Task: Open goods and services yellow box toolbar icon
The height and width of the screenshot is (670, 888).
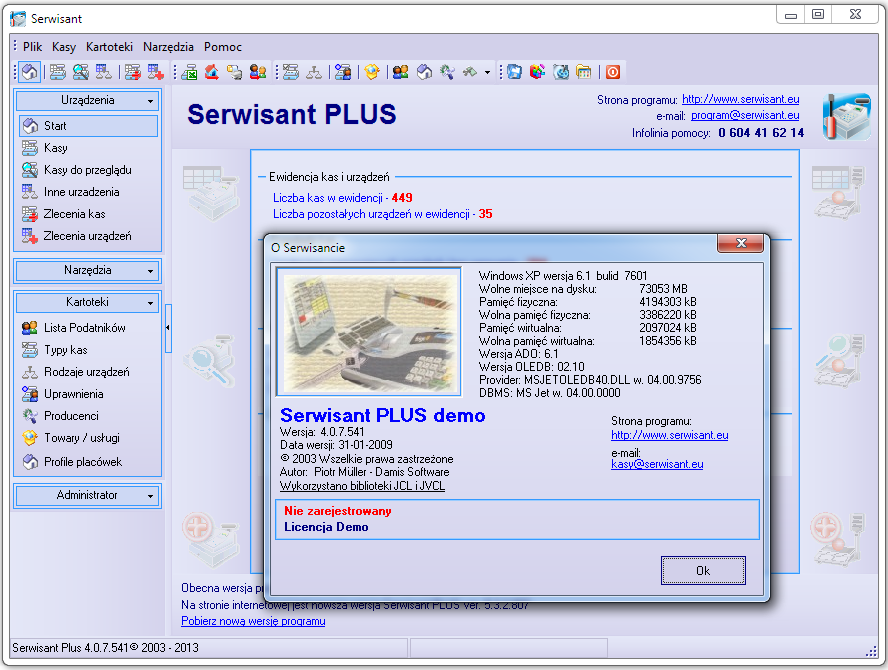Action: (372, 72)
